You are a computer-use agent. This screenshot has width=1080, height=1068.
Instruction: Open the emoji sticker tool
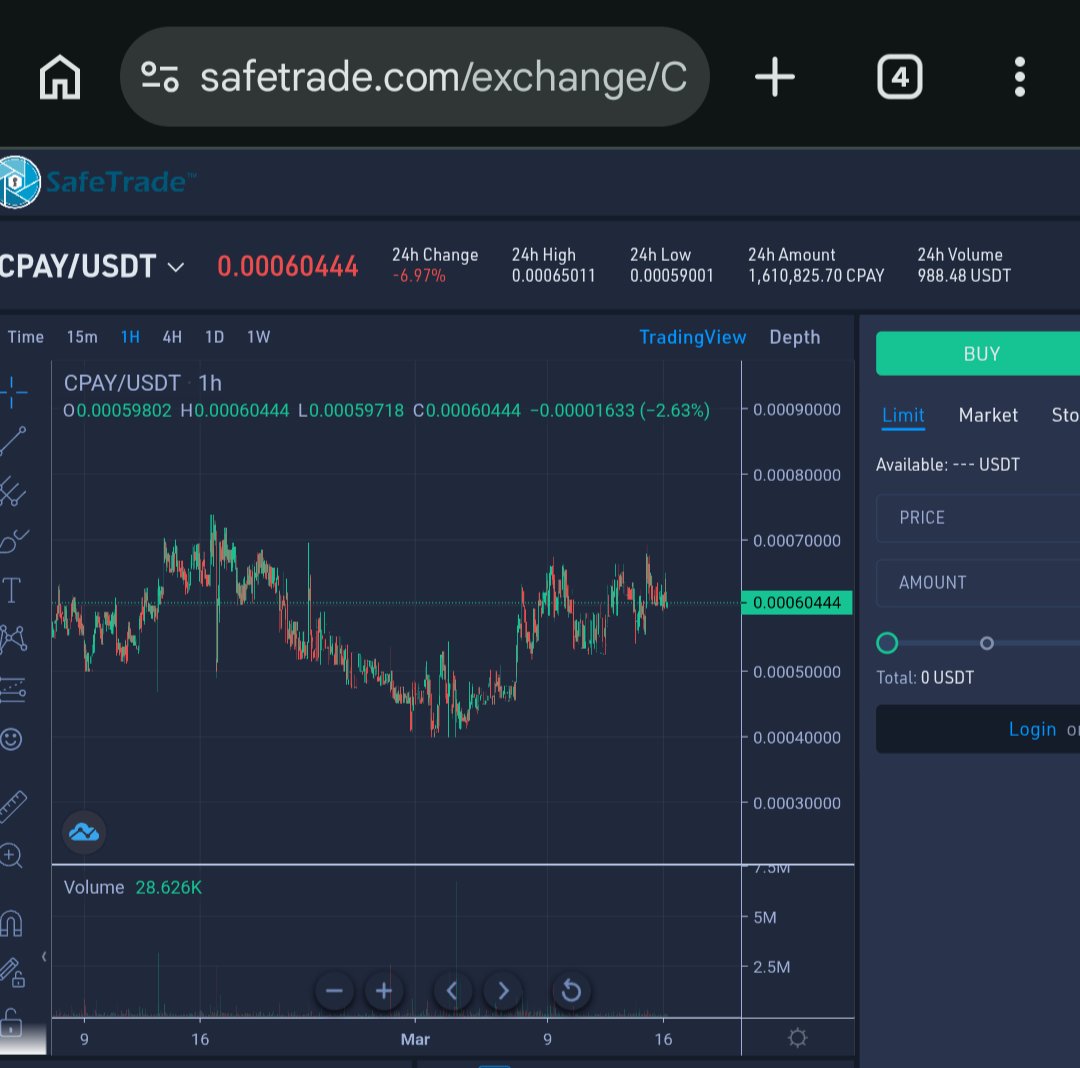pyautogui.click(x=13, y=738)
